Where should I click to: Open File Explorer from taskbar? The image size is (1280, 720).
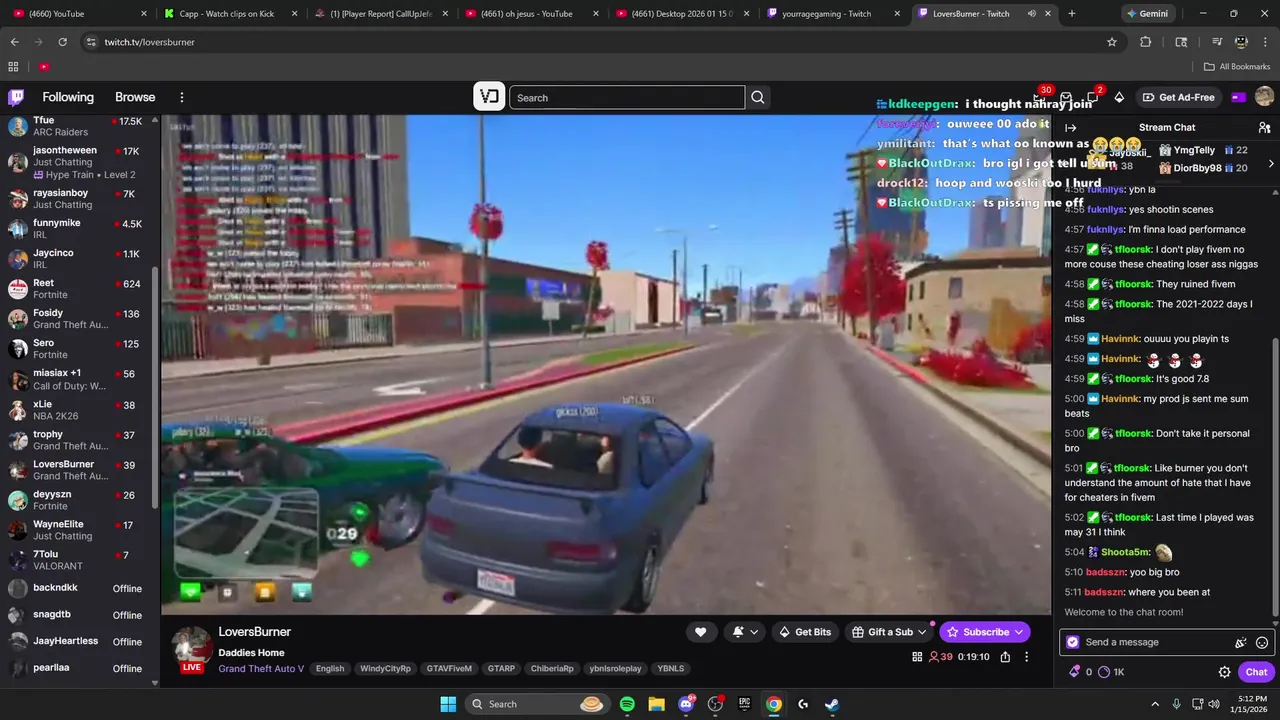tap(656, 704)
